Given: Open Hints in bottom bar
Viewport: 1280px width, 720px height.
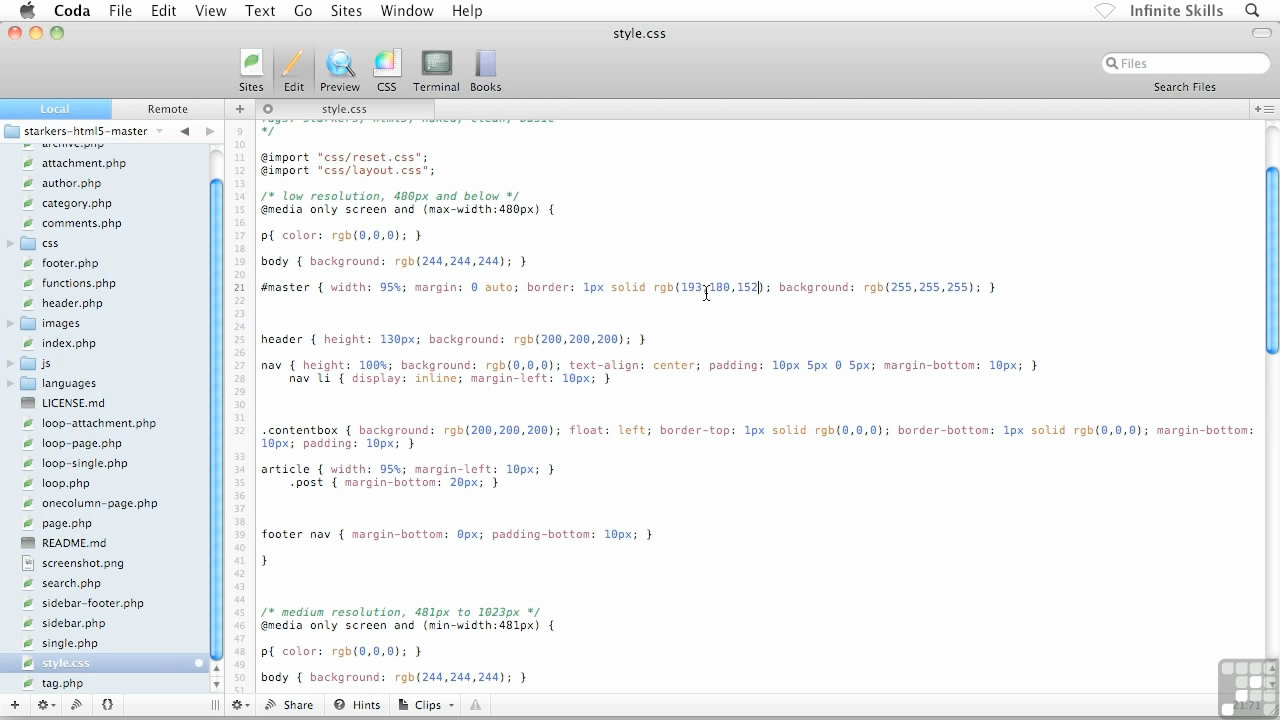Looking at the screenshot, I should (357, 705).
